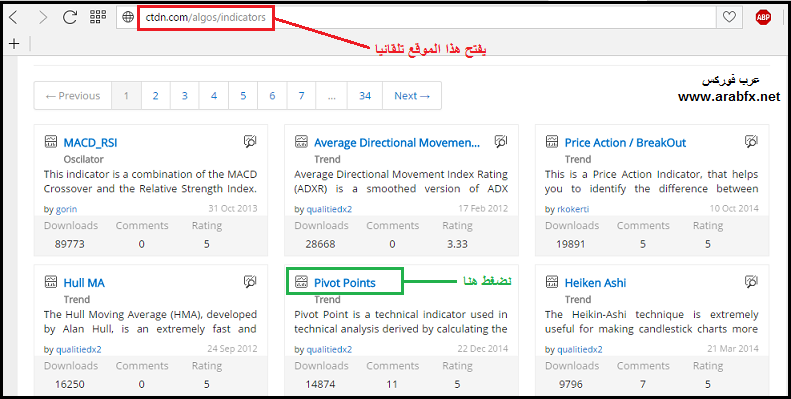Click the preview icon on Hull MA card

pyautogui.click(x=250, y=282)
